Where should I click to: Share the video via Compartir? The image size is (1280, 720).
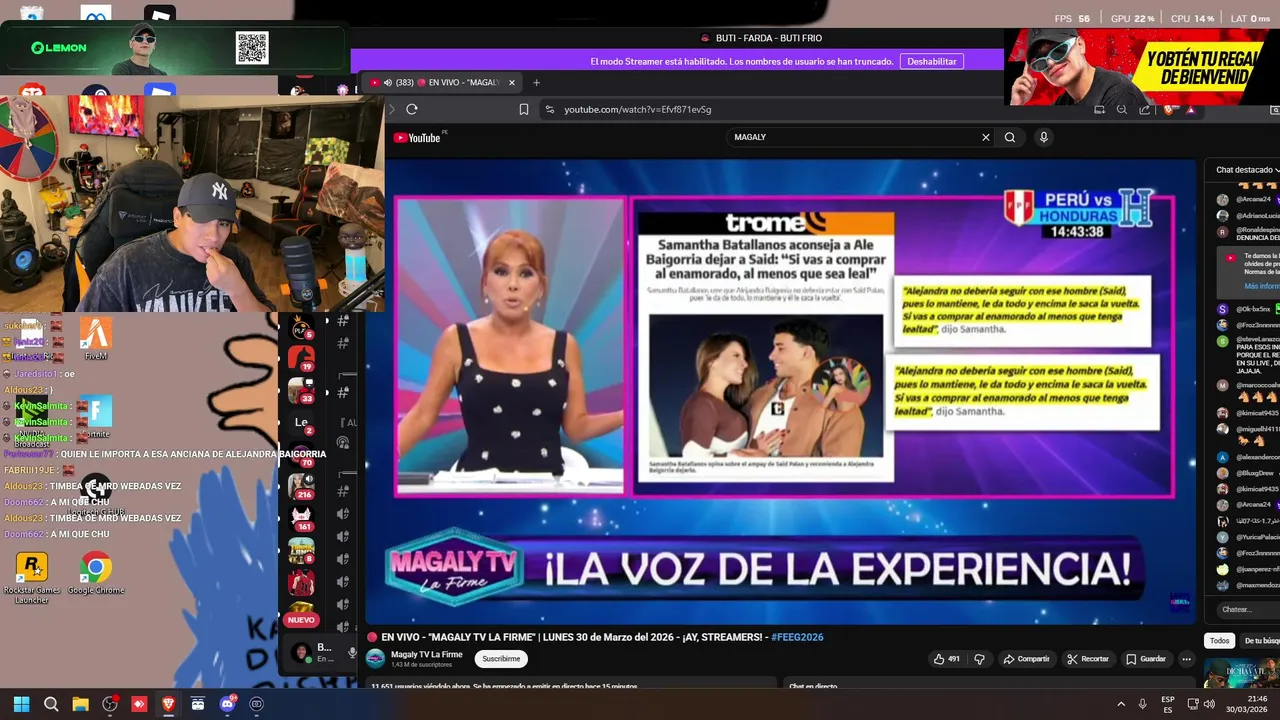(x=1026, y=659)
